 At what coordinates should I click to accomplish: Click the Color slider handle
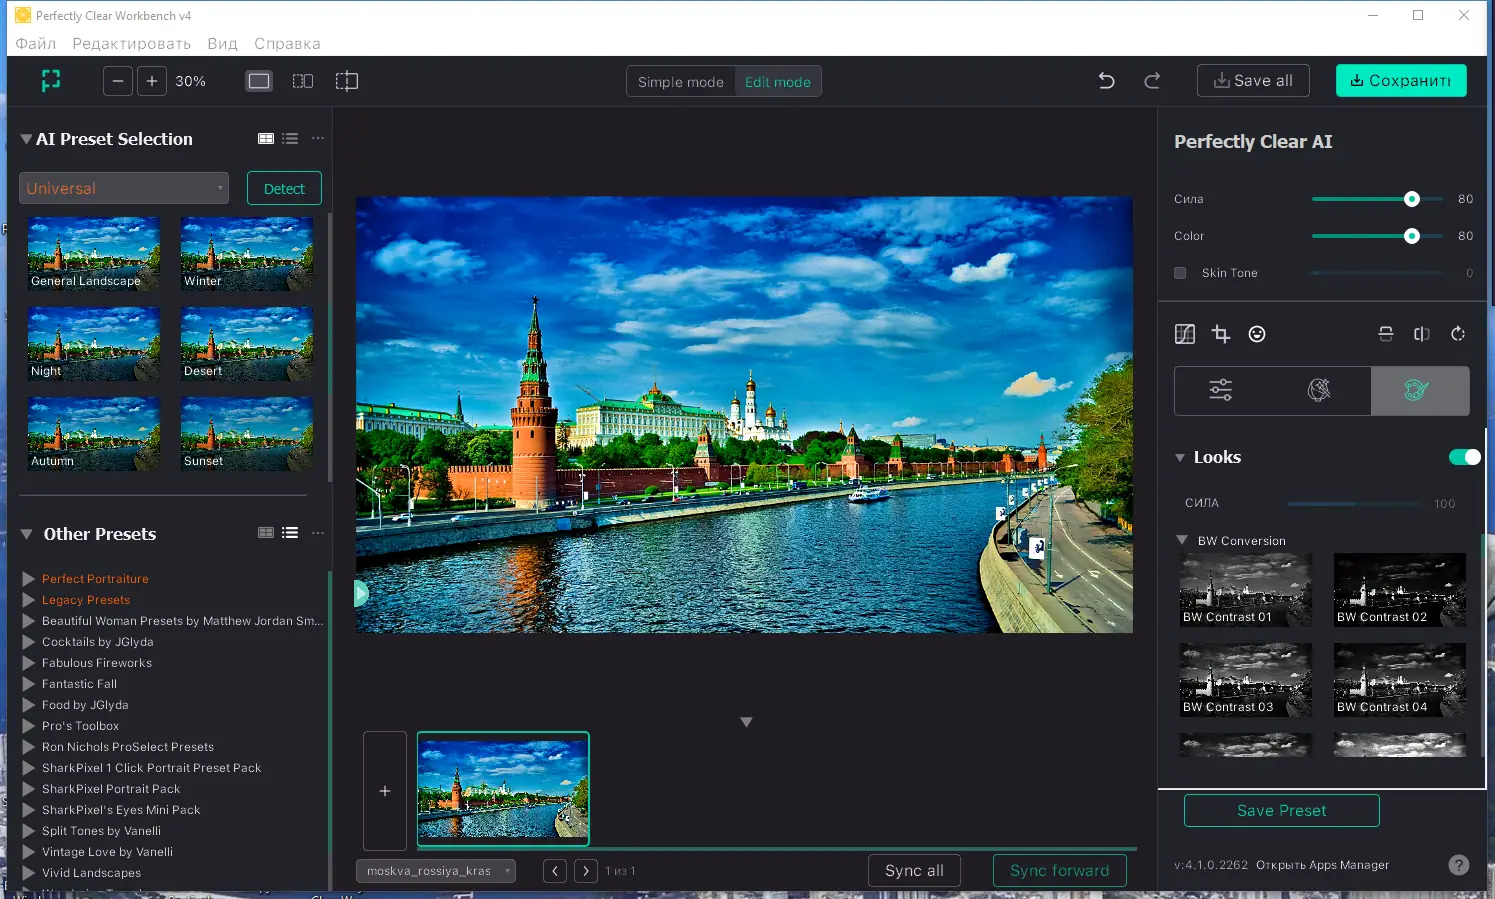[x=1412, y=236]
